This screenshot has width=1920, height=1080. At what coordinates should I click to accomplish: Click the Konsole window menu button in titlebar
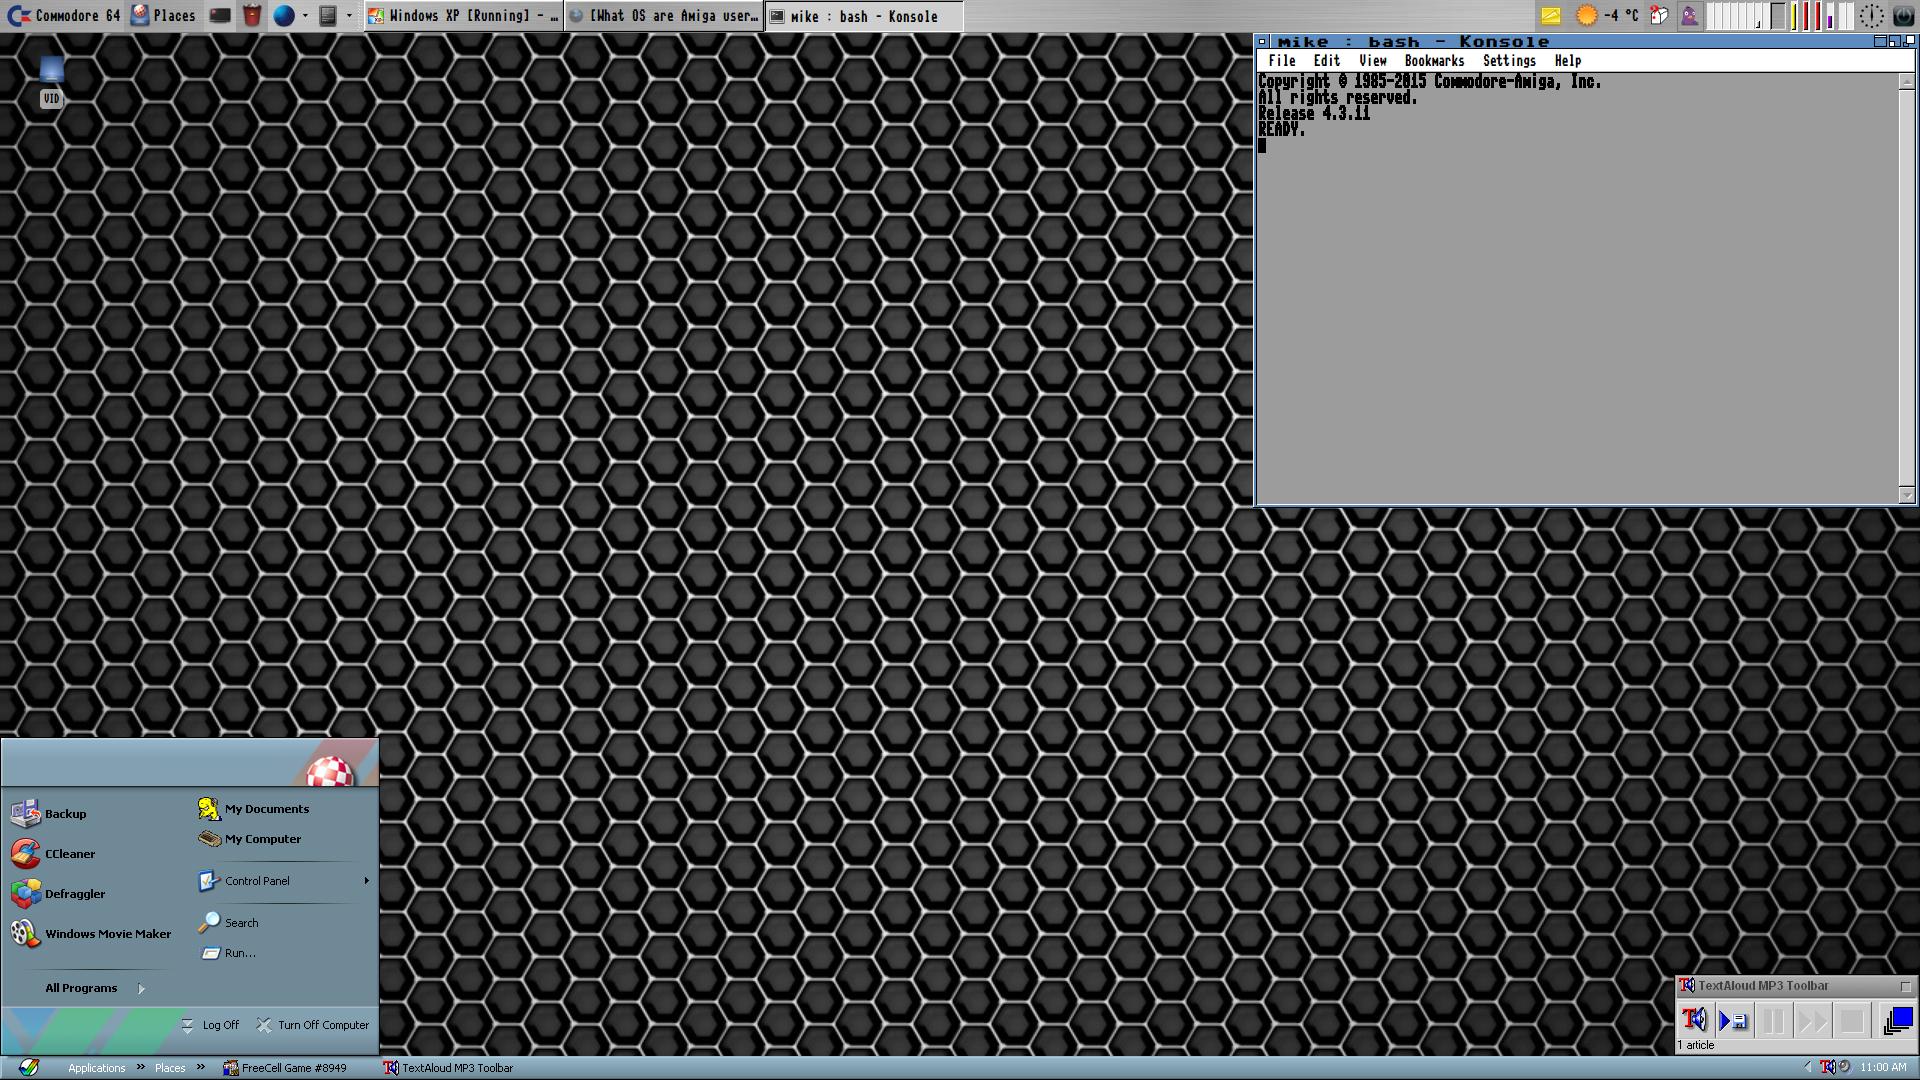(x=1263, y=42)
